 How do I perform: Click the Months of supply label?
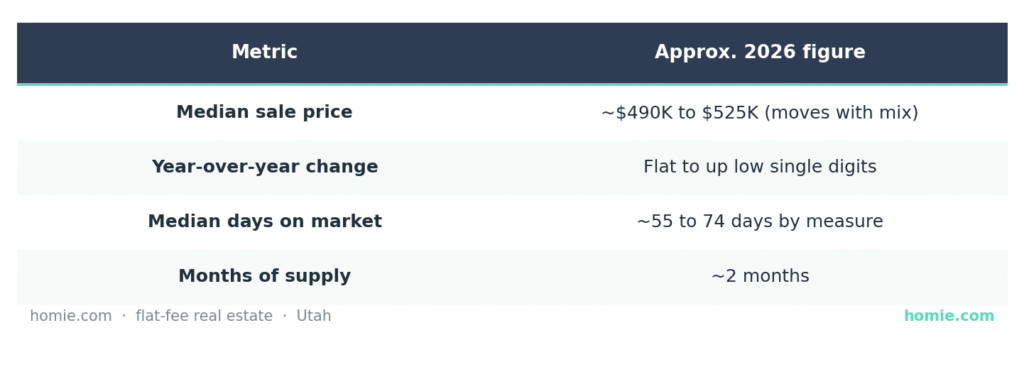pos(264,276)
